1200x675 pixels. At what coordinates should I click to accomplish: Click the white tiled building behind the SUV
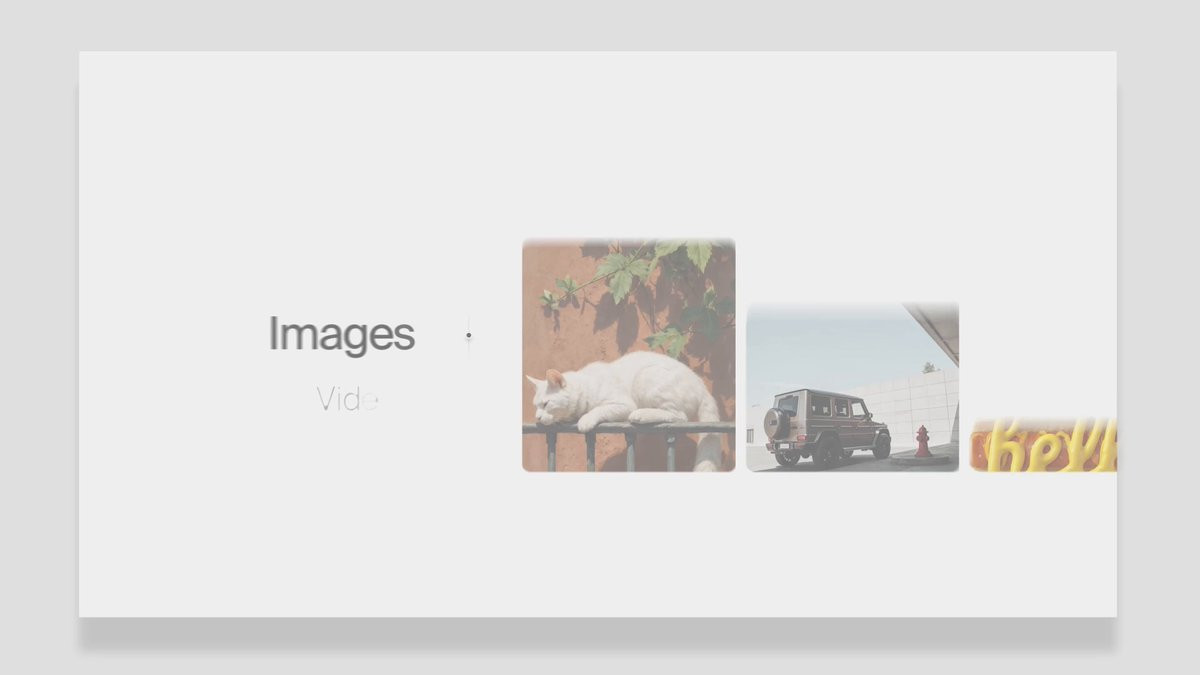908,409
